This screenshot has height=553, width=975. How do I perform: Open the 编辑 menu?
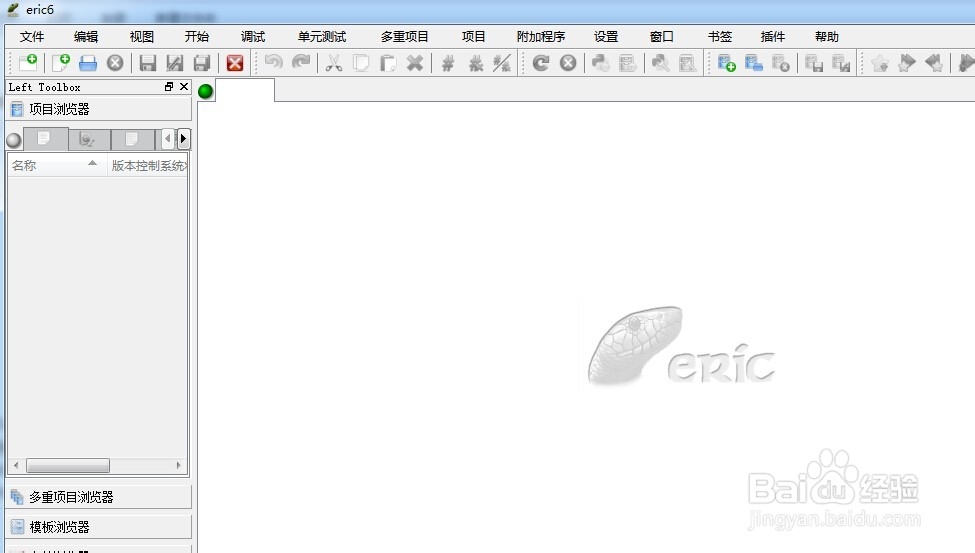point(86,37)
